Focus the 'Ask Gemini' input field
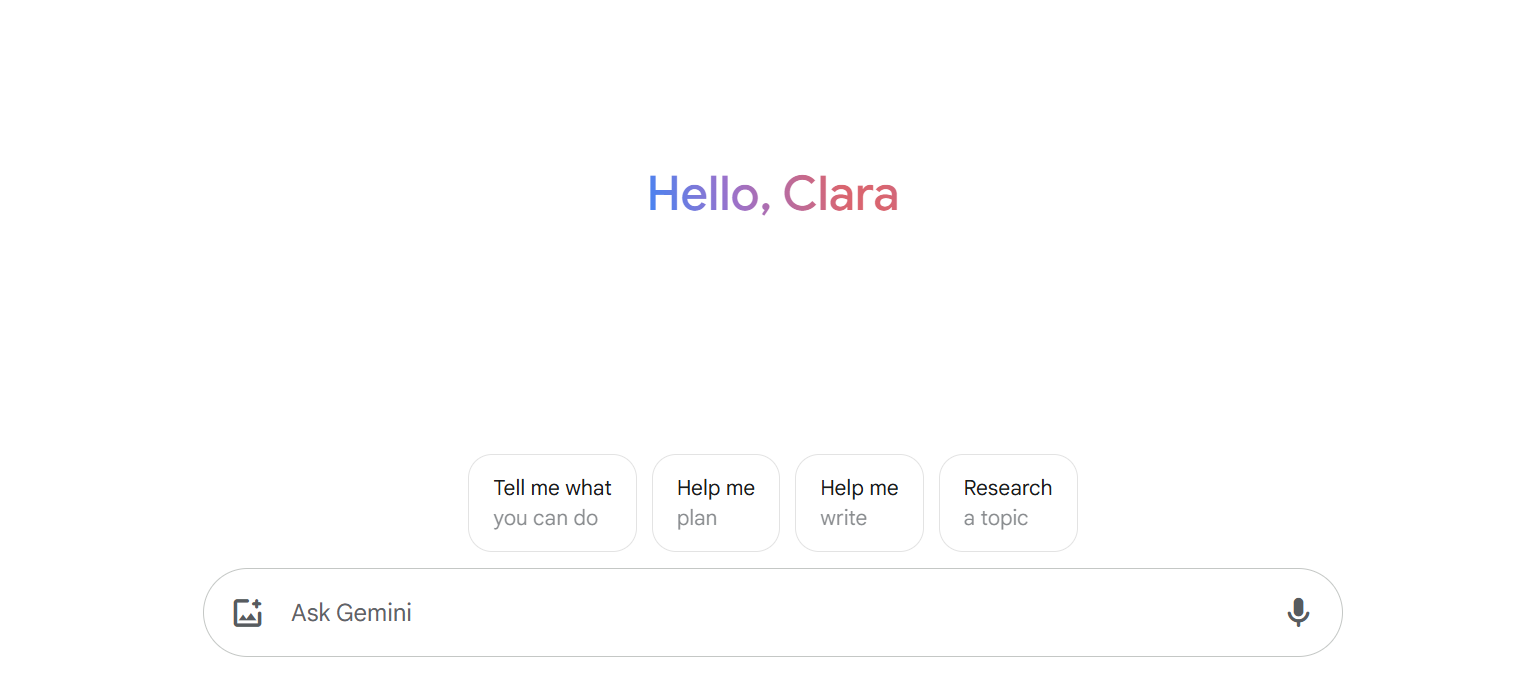This screenshot has width=1515, height=698. pos(772,613)
